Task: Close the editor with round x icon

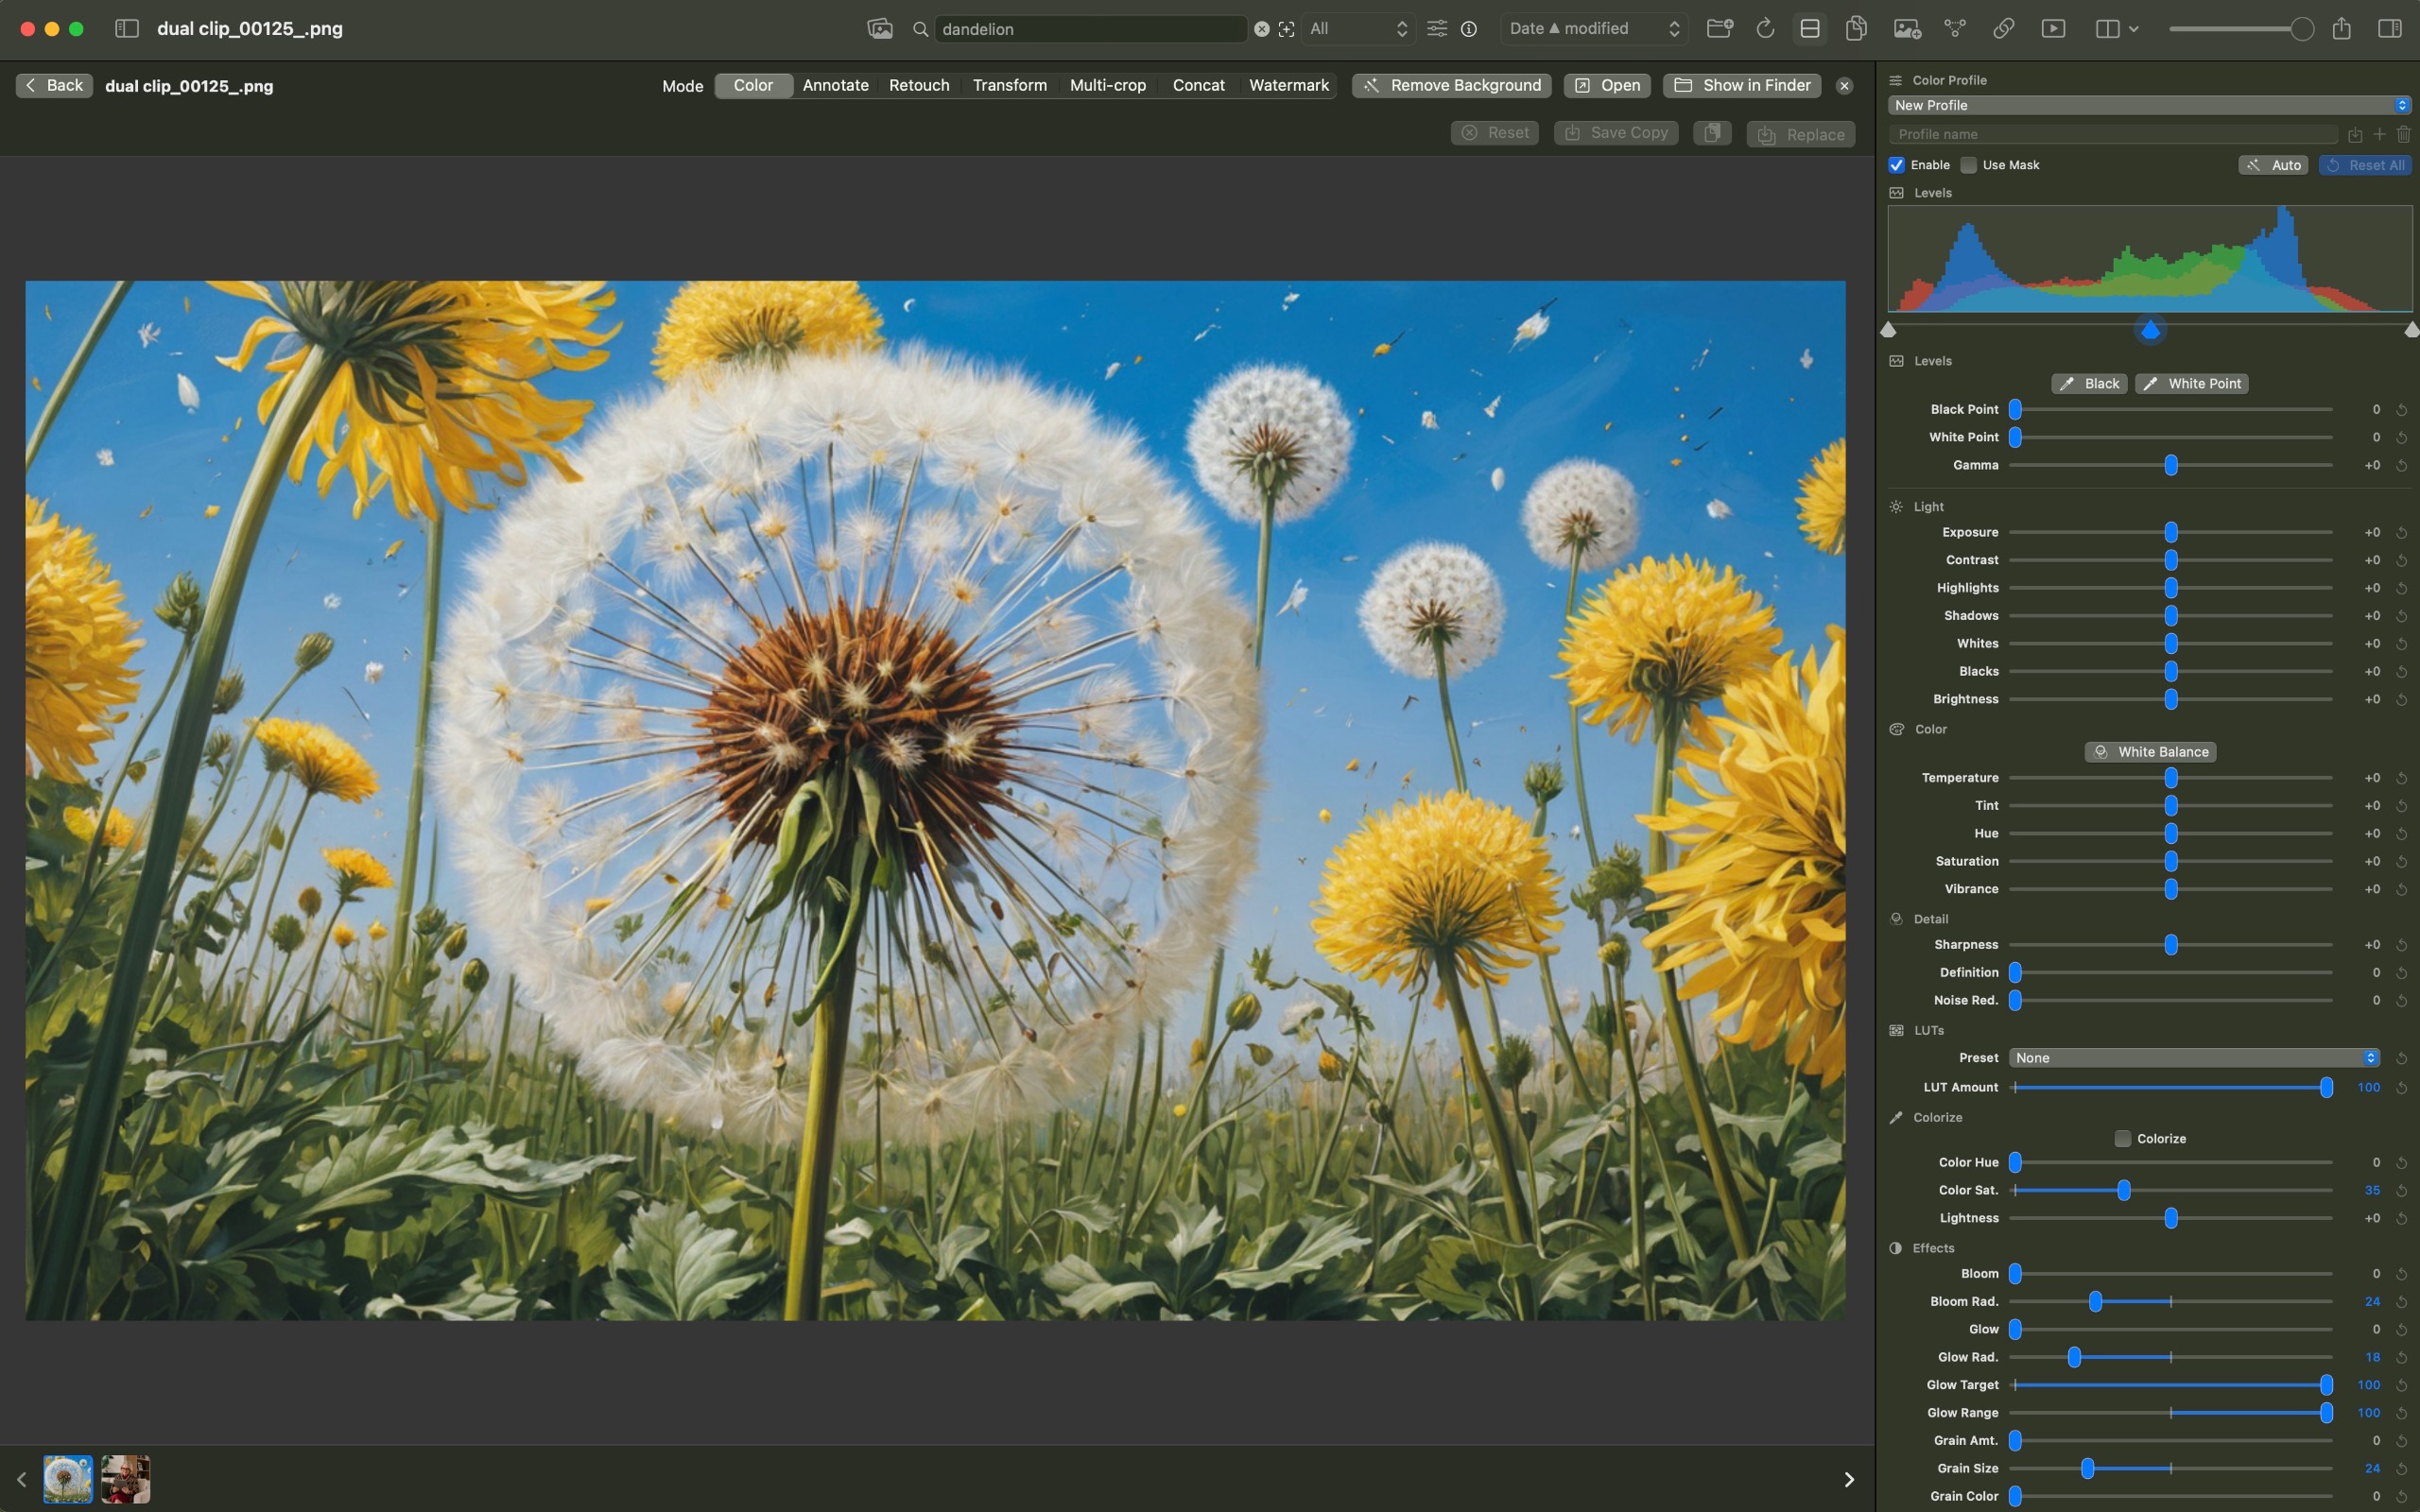Action: pyautogui.click(x=1845, y=86)
